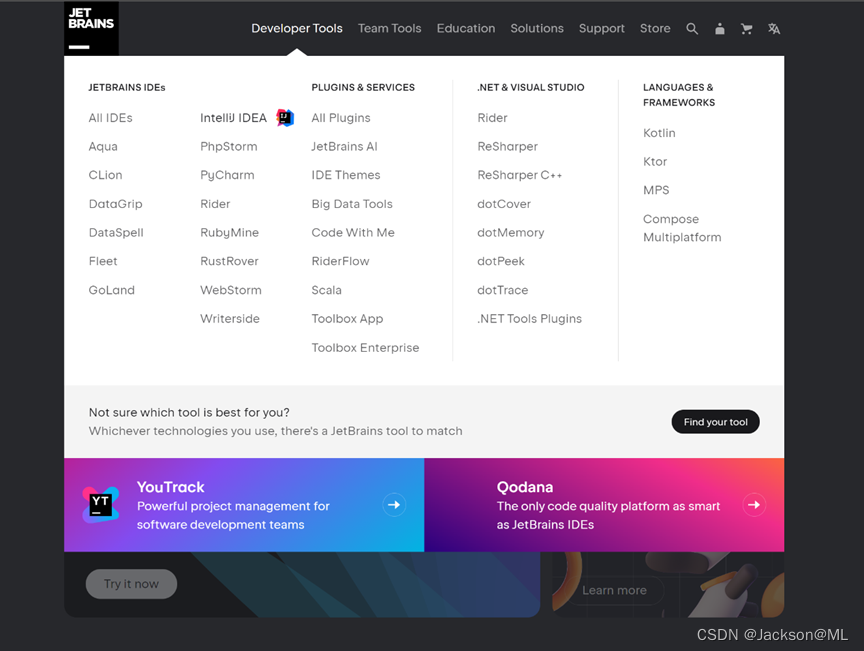
Task: Open the PyCharm link
Action: click(x=227, y=175)
